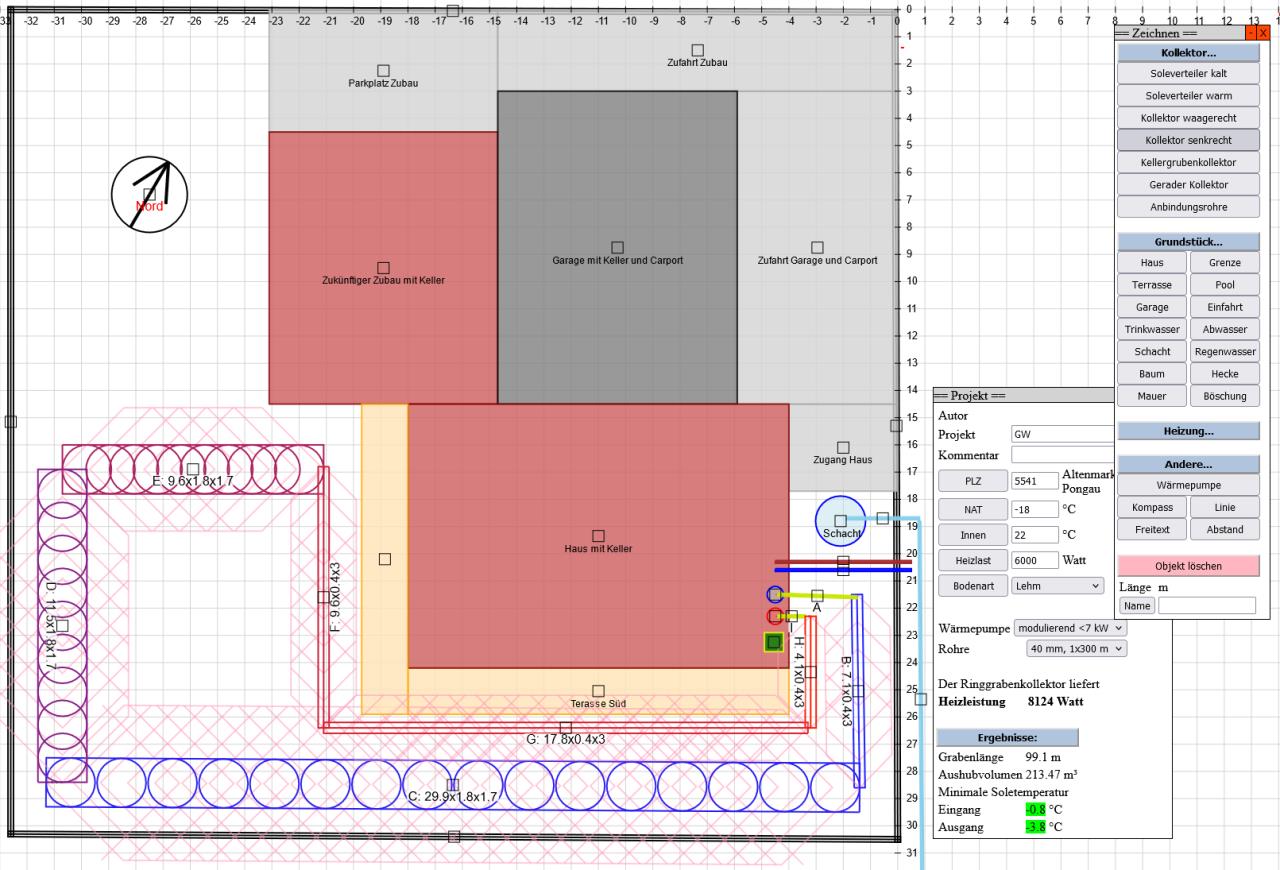Toggle the Ergebnisse: results section
The height and width of the screenshot is (870, 1280).
pyautogui.click(x=1007, y=737)
